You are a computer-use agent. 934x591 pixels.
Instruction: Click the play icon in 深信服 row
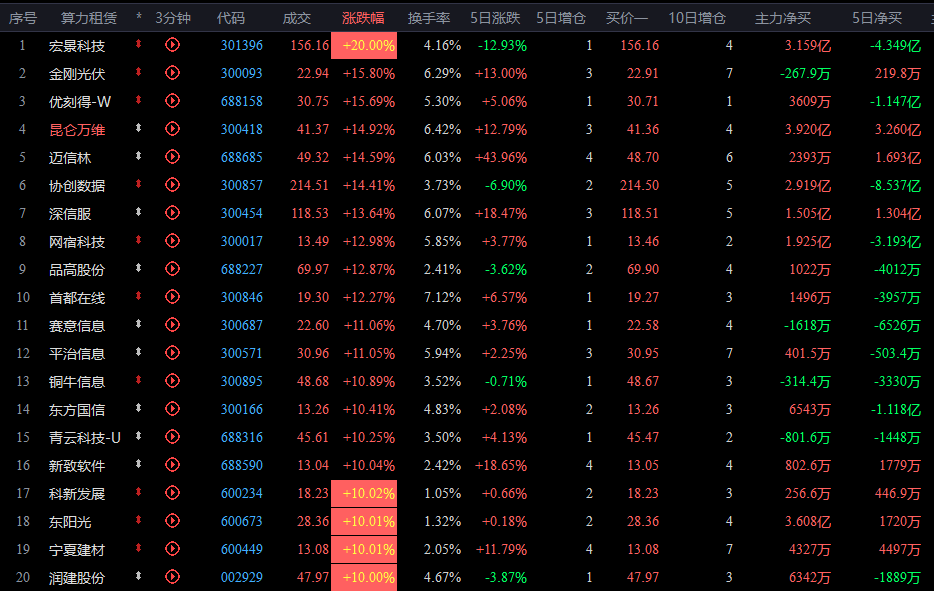pyautogui.click(x=172, y=213)
